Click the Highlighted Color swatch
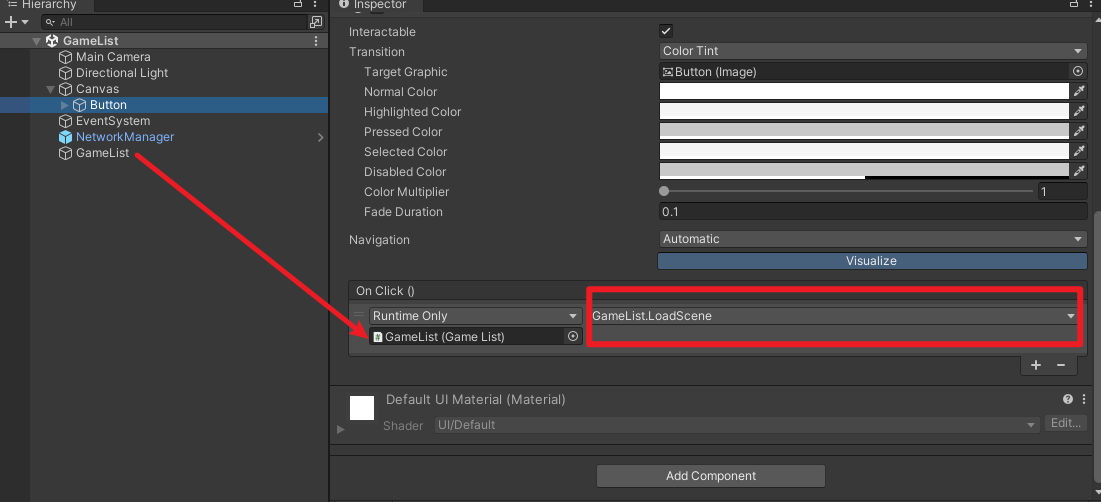 pos(864,111)
